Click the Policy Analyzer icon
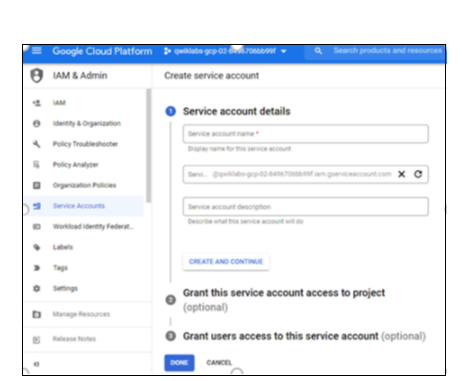The image size is (462, 381). pos(37,165)
